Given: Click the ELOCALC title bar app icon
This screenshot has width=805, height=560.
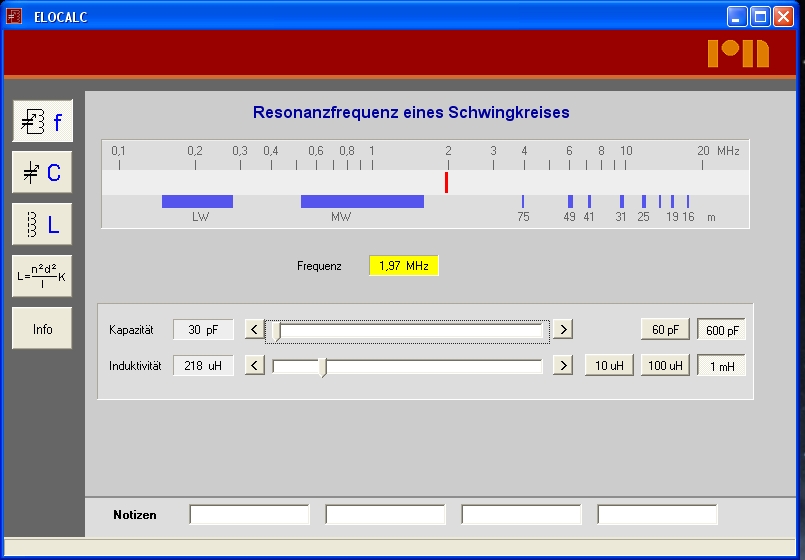Looking at the screenshot, I should (14, 16).
